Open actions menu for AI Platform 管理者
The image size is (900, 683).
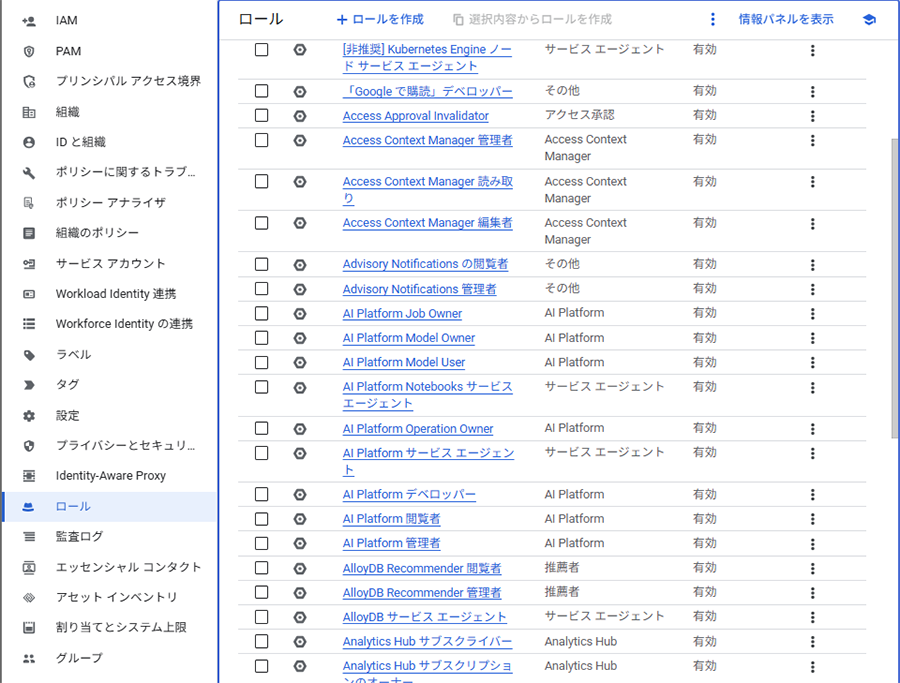pos(812,544)
